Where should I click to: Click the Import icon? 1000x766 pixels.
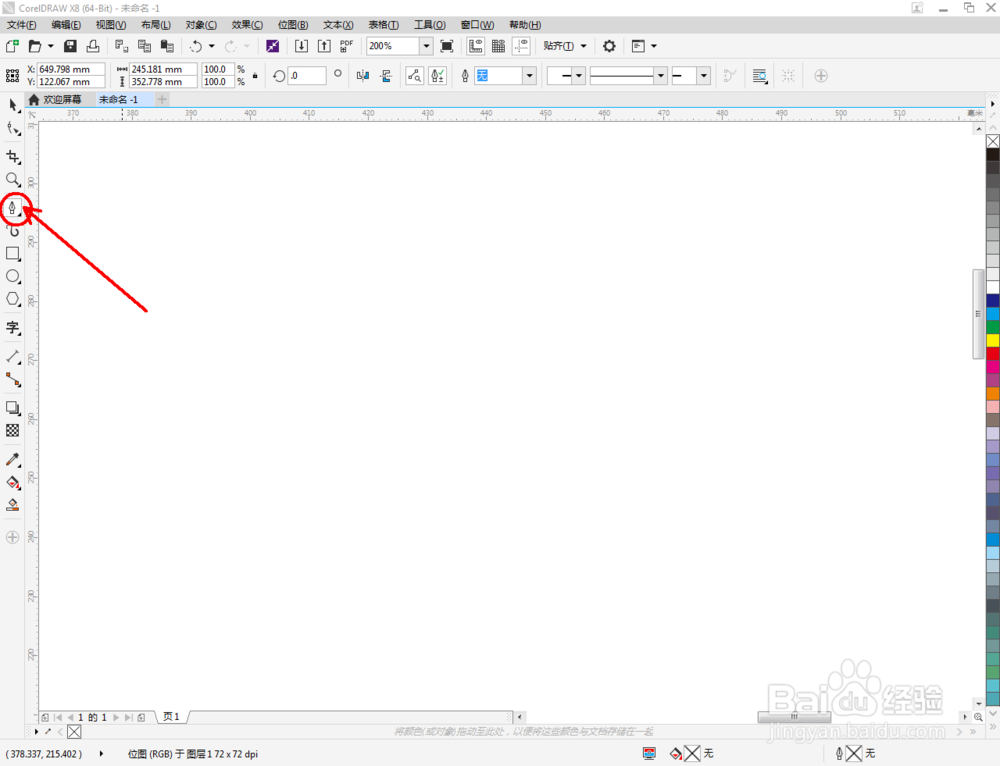click(x=301, y=46)
